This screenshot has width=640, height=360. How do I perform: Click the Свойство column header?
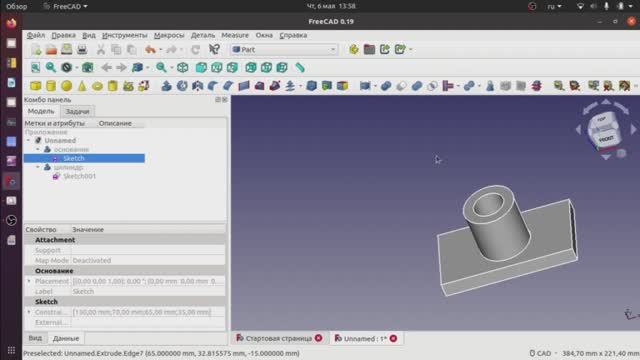[41, 230]
